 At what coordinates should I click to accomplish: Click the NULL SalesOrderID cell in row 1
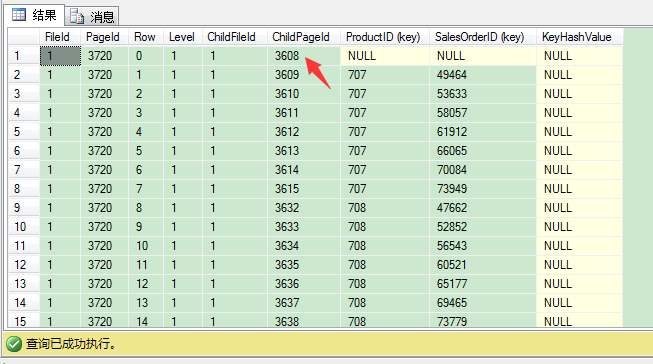[x=483, y=56]
